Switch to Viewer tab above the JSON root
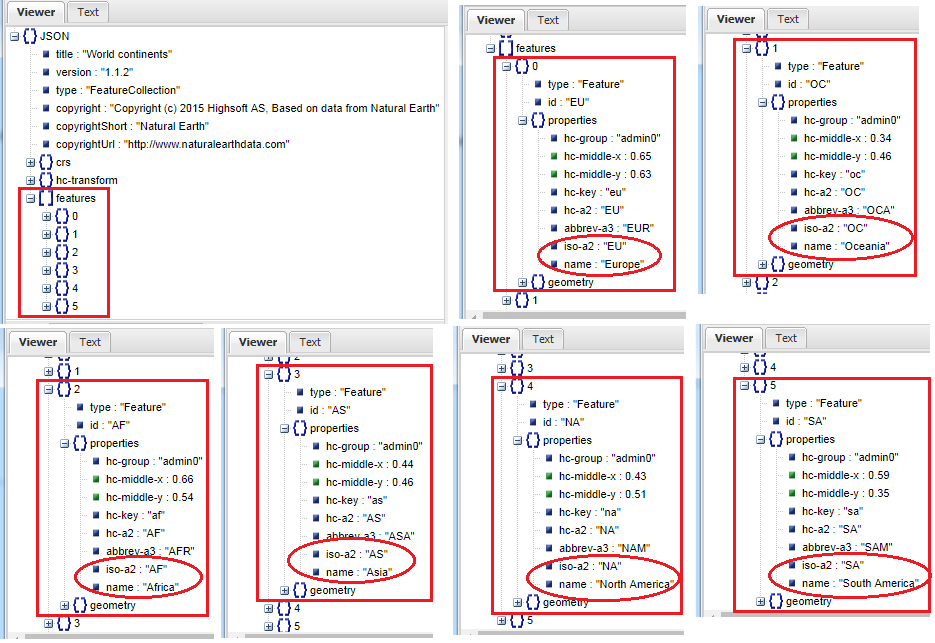The image size is (935, 643). click(37, 12)
